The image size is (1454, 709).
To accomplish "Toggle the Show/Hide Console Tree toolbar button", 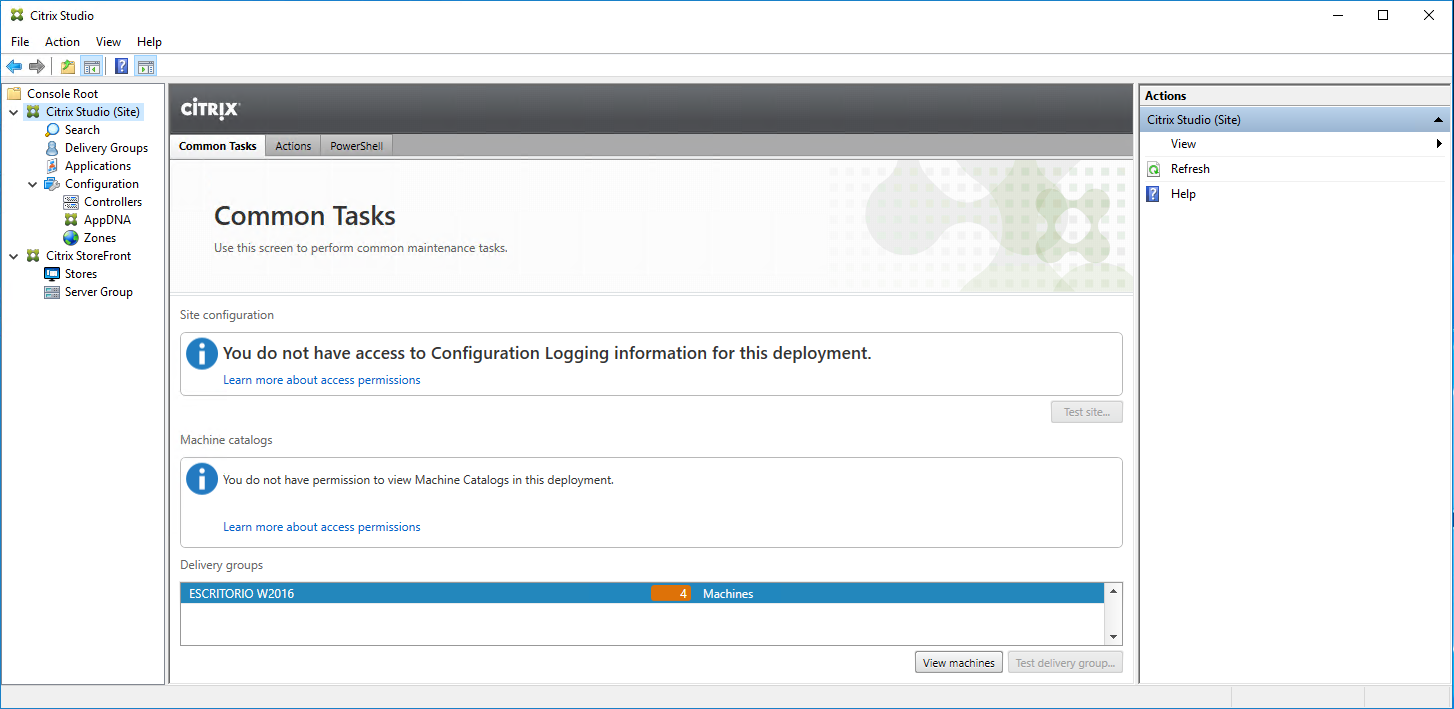I will pos(91,67).
